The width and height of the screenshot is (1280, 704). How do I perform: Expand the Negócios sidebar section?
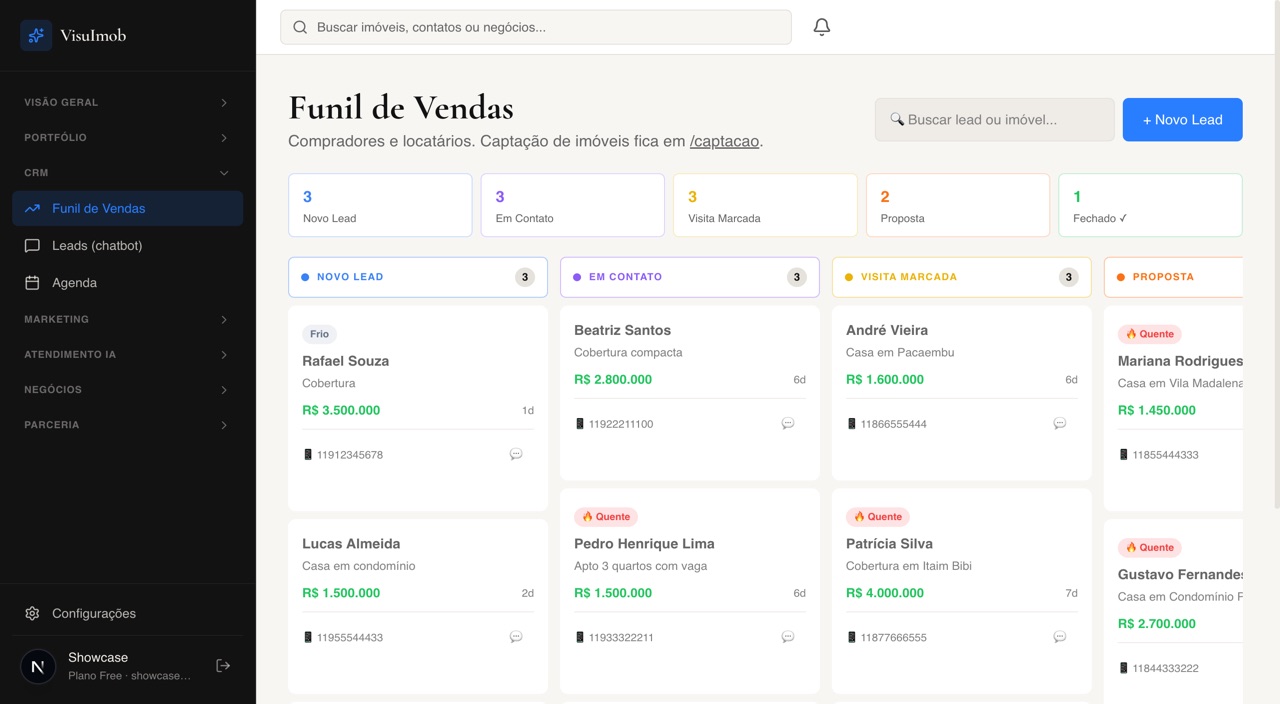click(x=128, y=390)
